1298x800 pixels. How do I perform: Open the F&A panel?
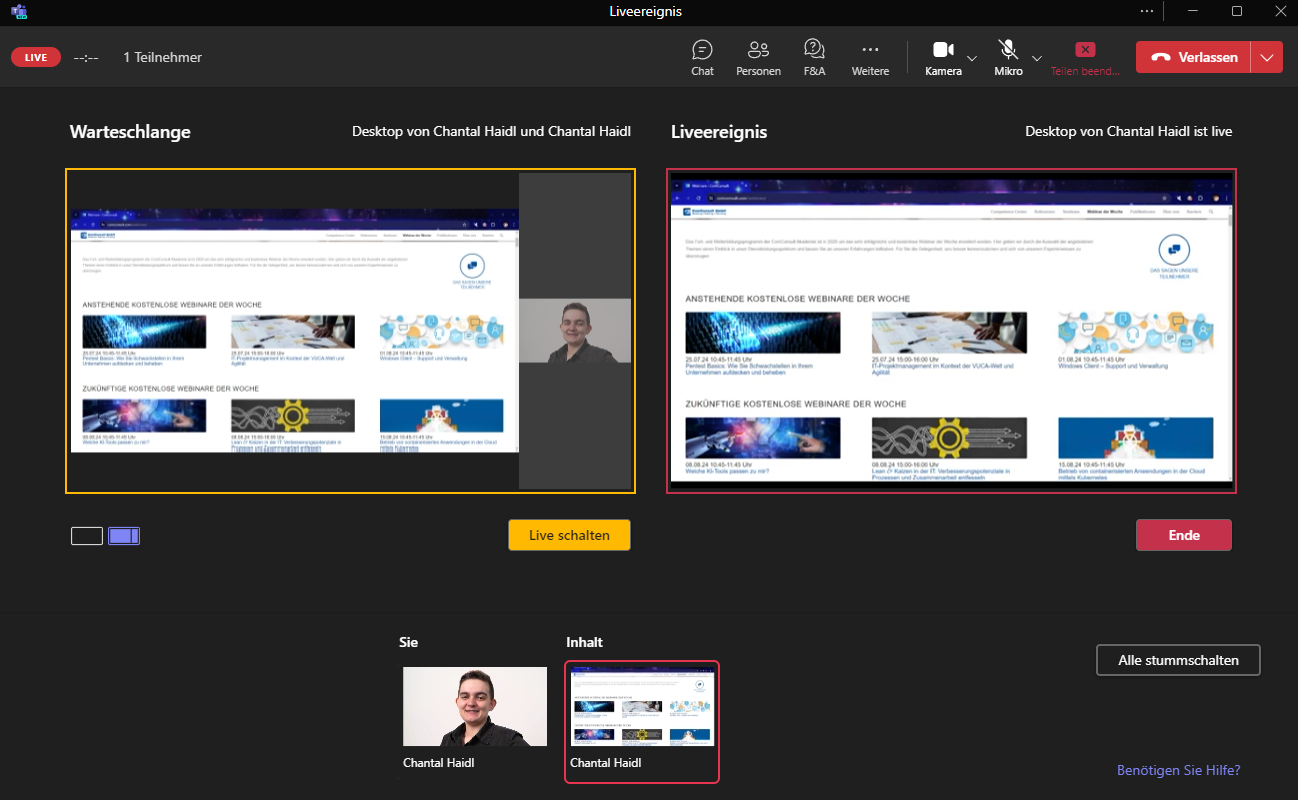[x=814, y=57]
